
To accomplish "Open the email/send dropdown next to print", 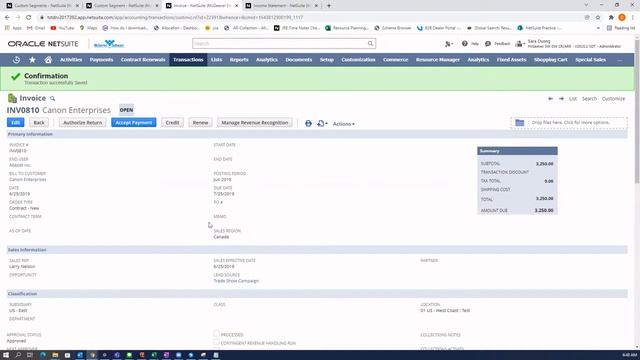I will (x=322, y=123).
